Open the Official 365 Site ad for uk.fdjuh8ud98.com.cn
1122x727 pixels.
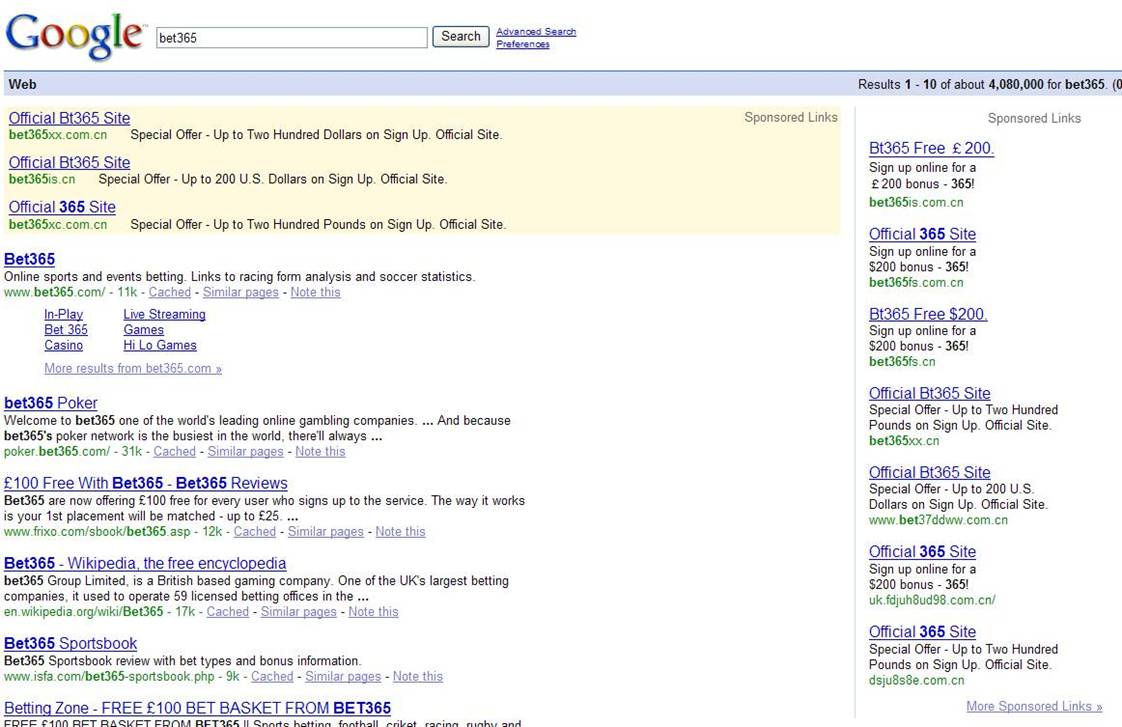tap(922, 552)
